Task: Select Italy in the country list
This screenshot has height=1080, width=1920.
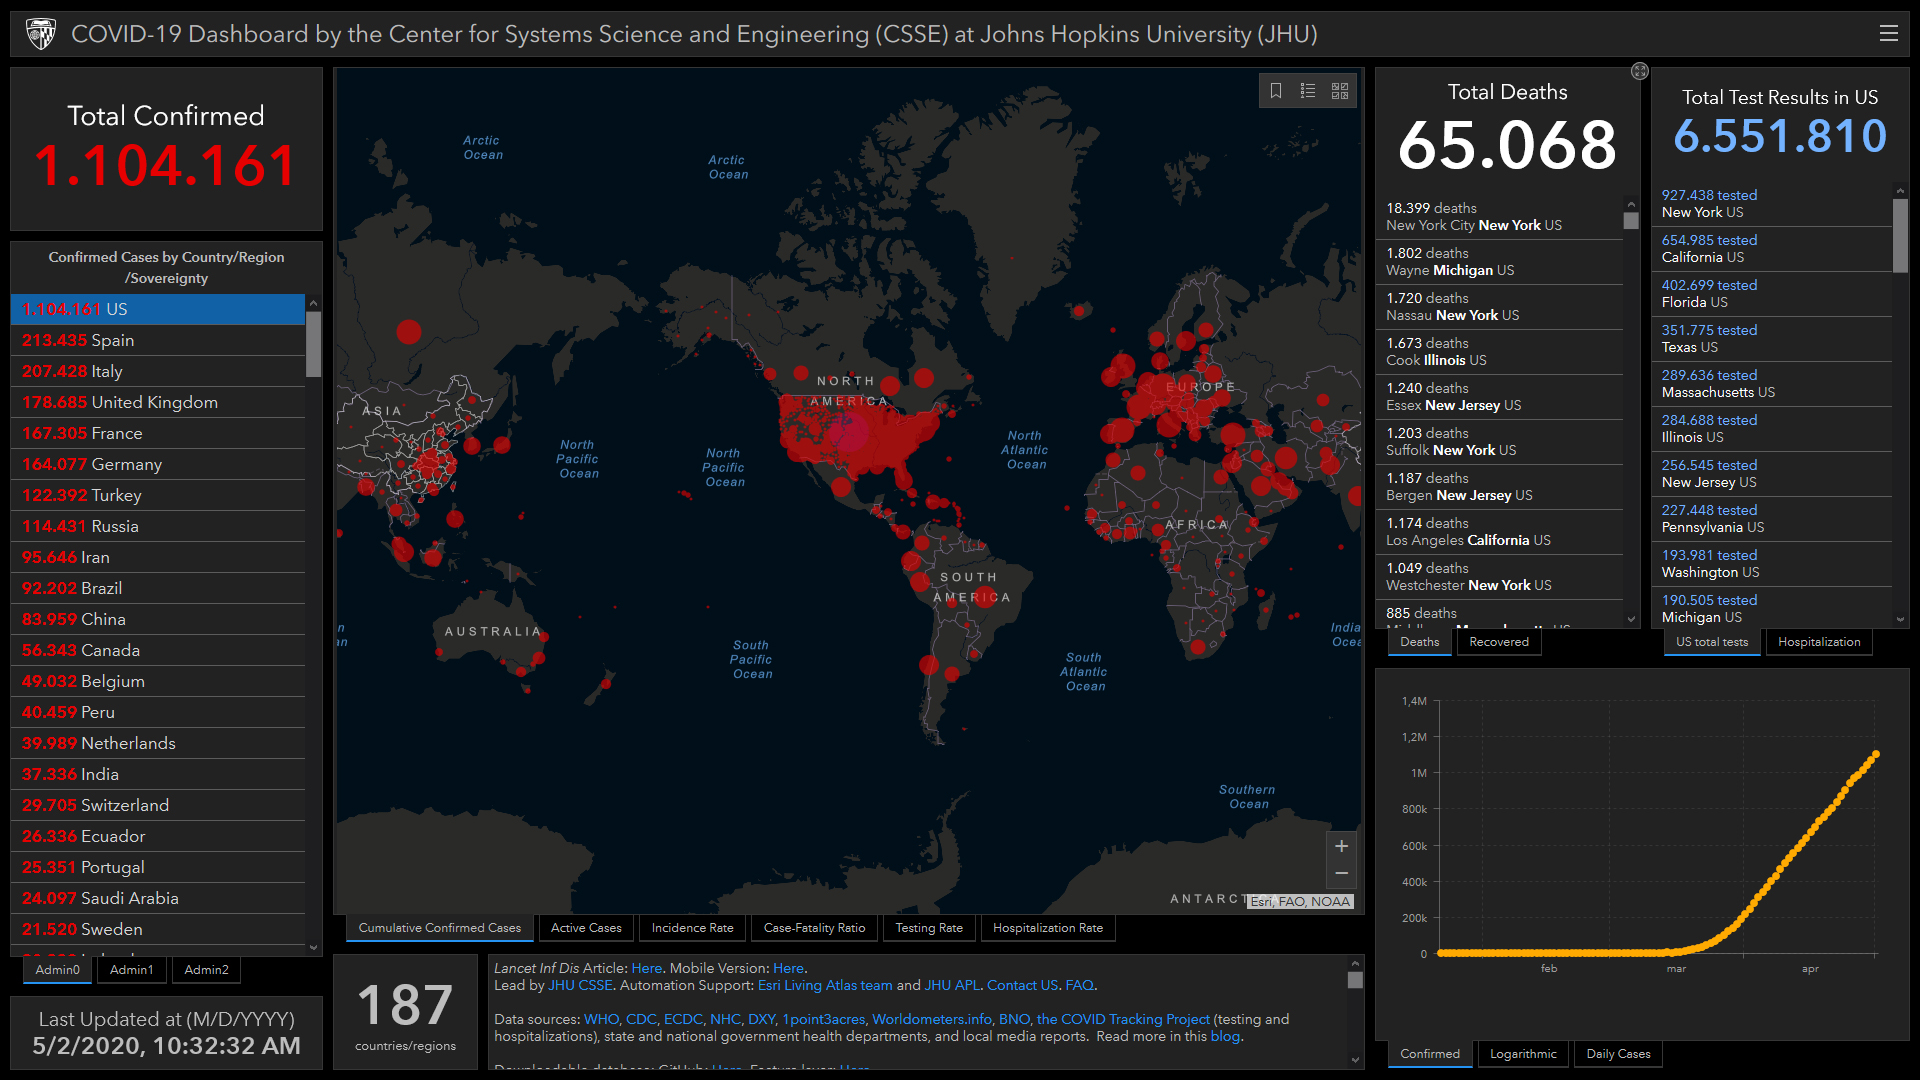Action: 158,371
